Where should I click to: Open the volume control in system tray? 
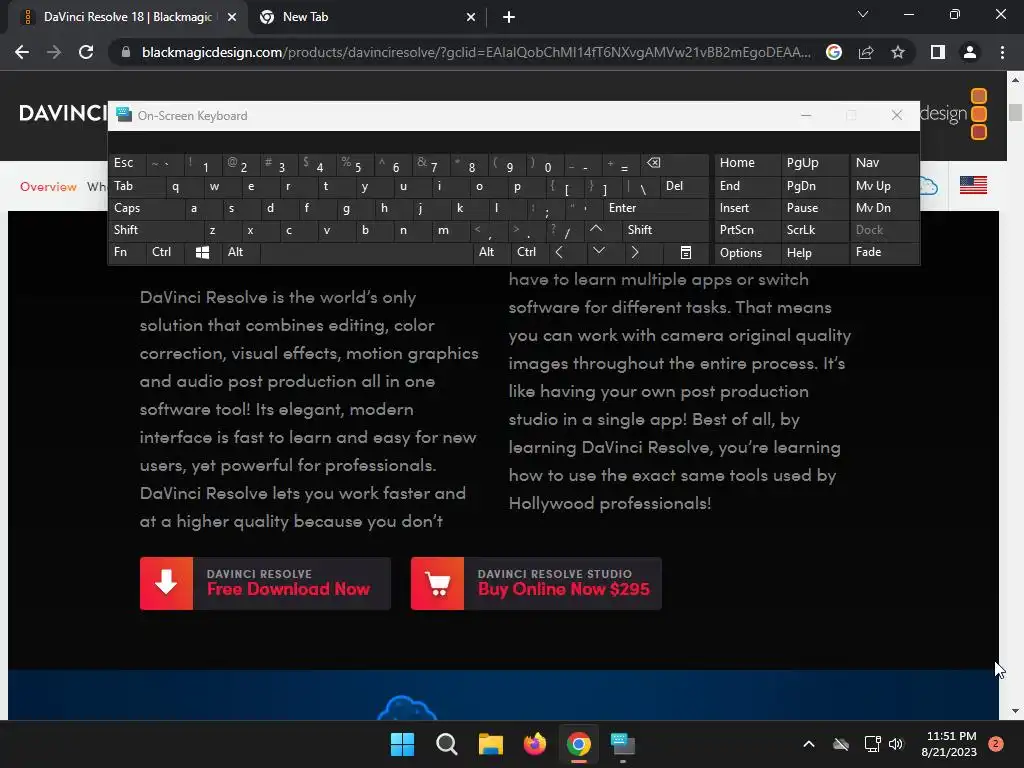pyautogui.click(x=896, y=744)
